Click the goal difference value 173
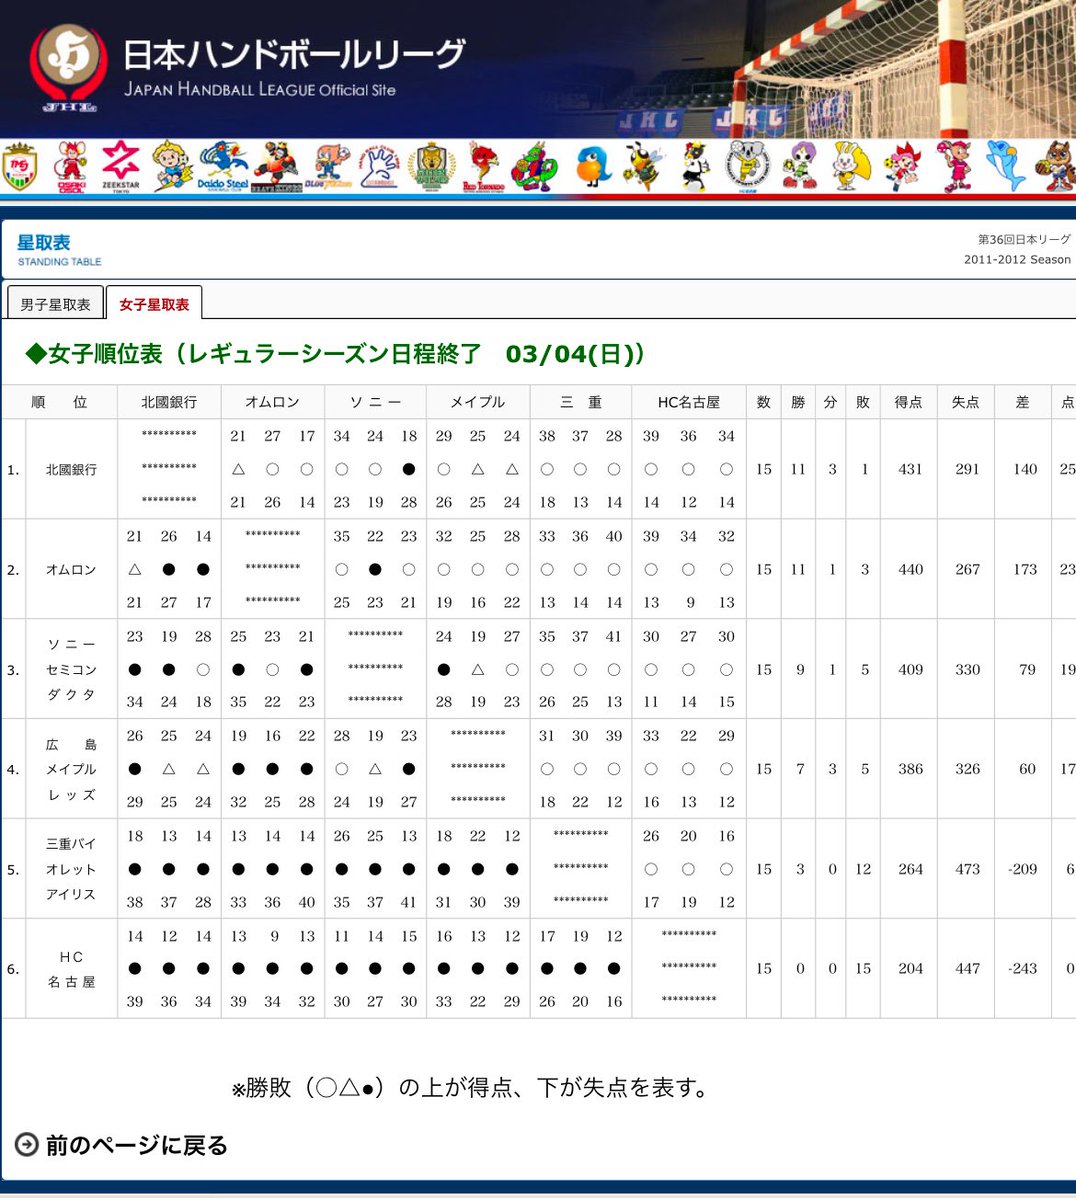1076x1200 pixels. tap(1024, 569)
